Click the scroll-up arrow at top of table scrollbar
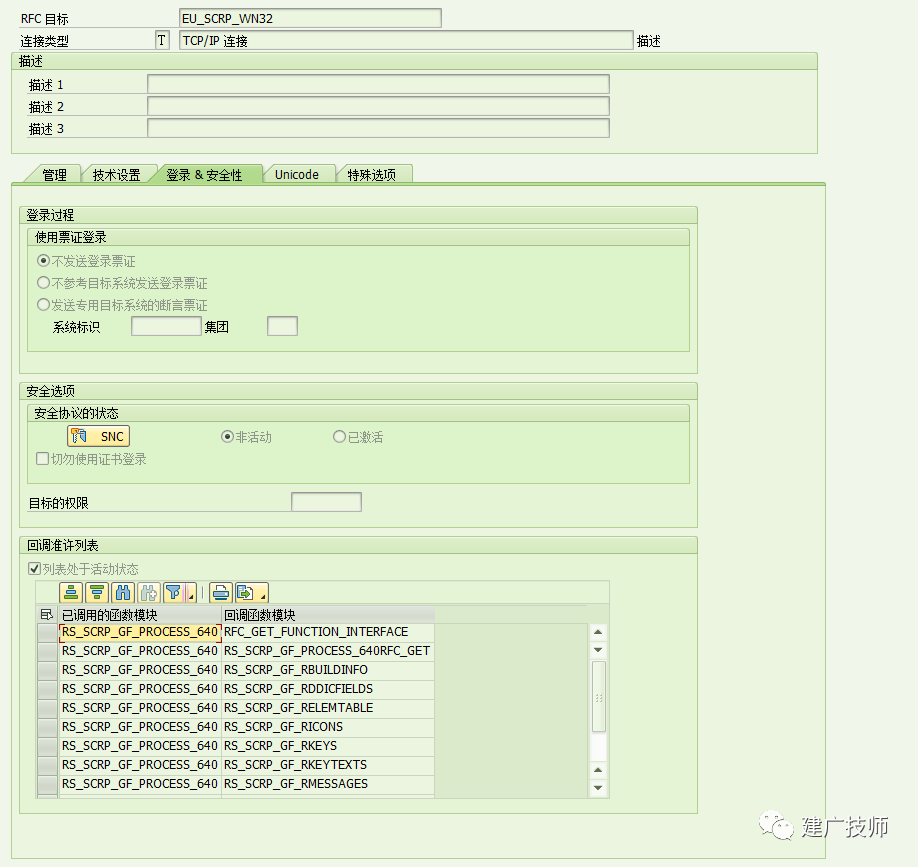Screen dimensions: 918x867 coord(598,632)
